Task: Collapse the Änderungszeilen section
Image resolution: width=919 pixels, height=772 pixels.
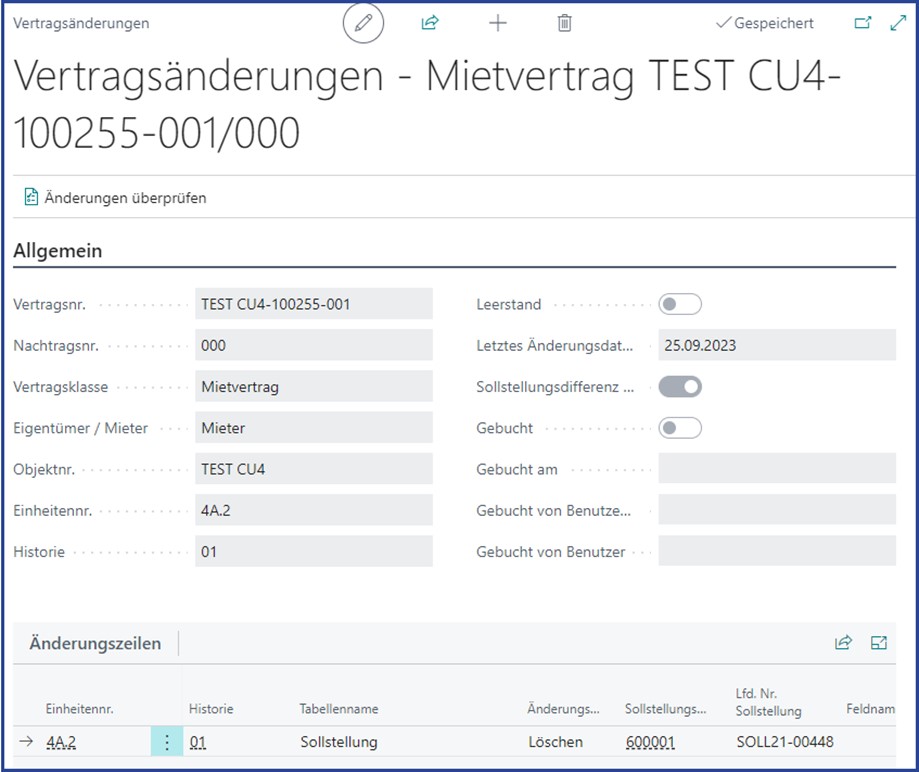Action: pos(95,643)
